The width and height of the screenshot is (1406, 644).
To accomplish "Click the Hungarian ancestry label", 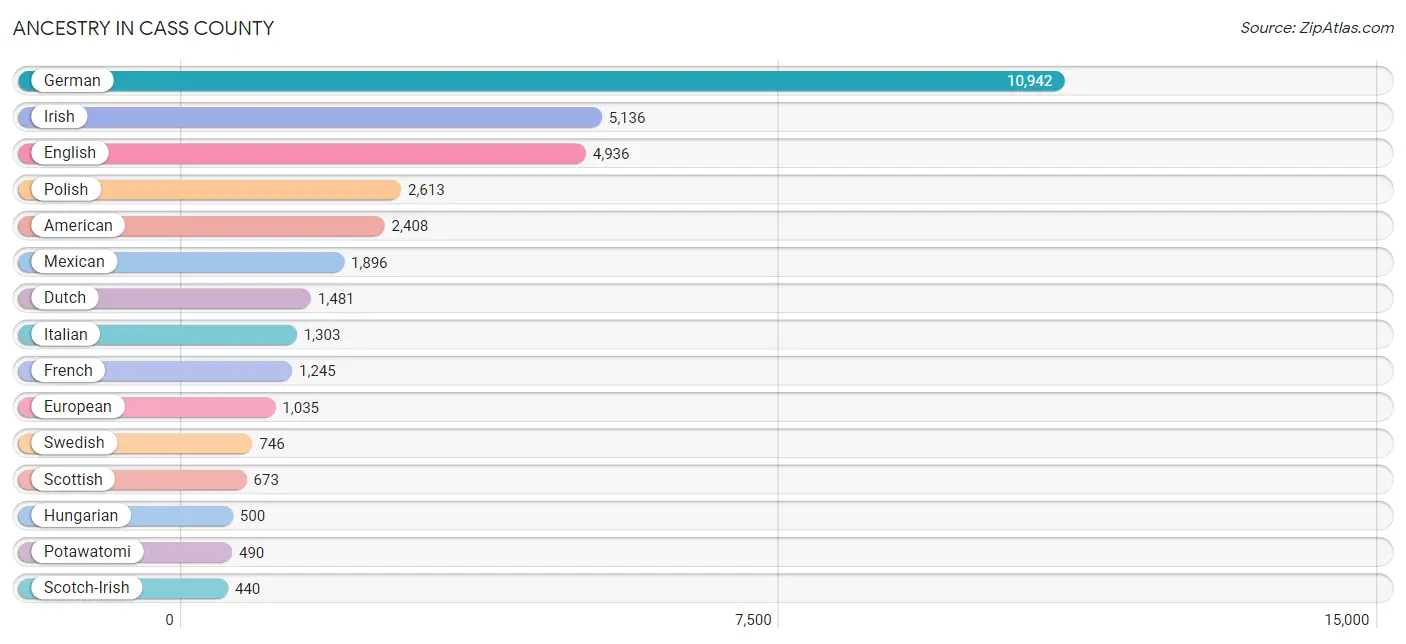I will [x=81, y=515].
